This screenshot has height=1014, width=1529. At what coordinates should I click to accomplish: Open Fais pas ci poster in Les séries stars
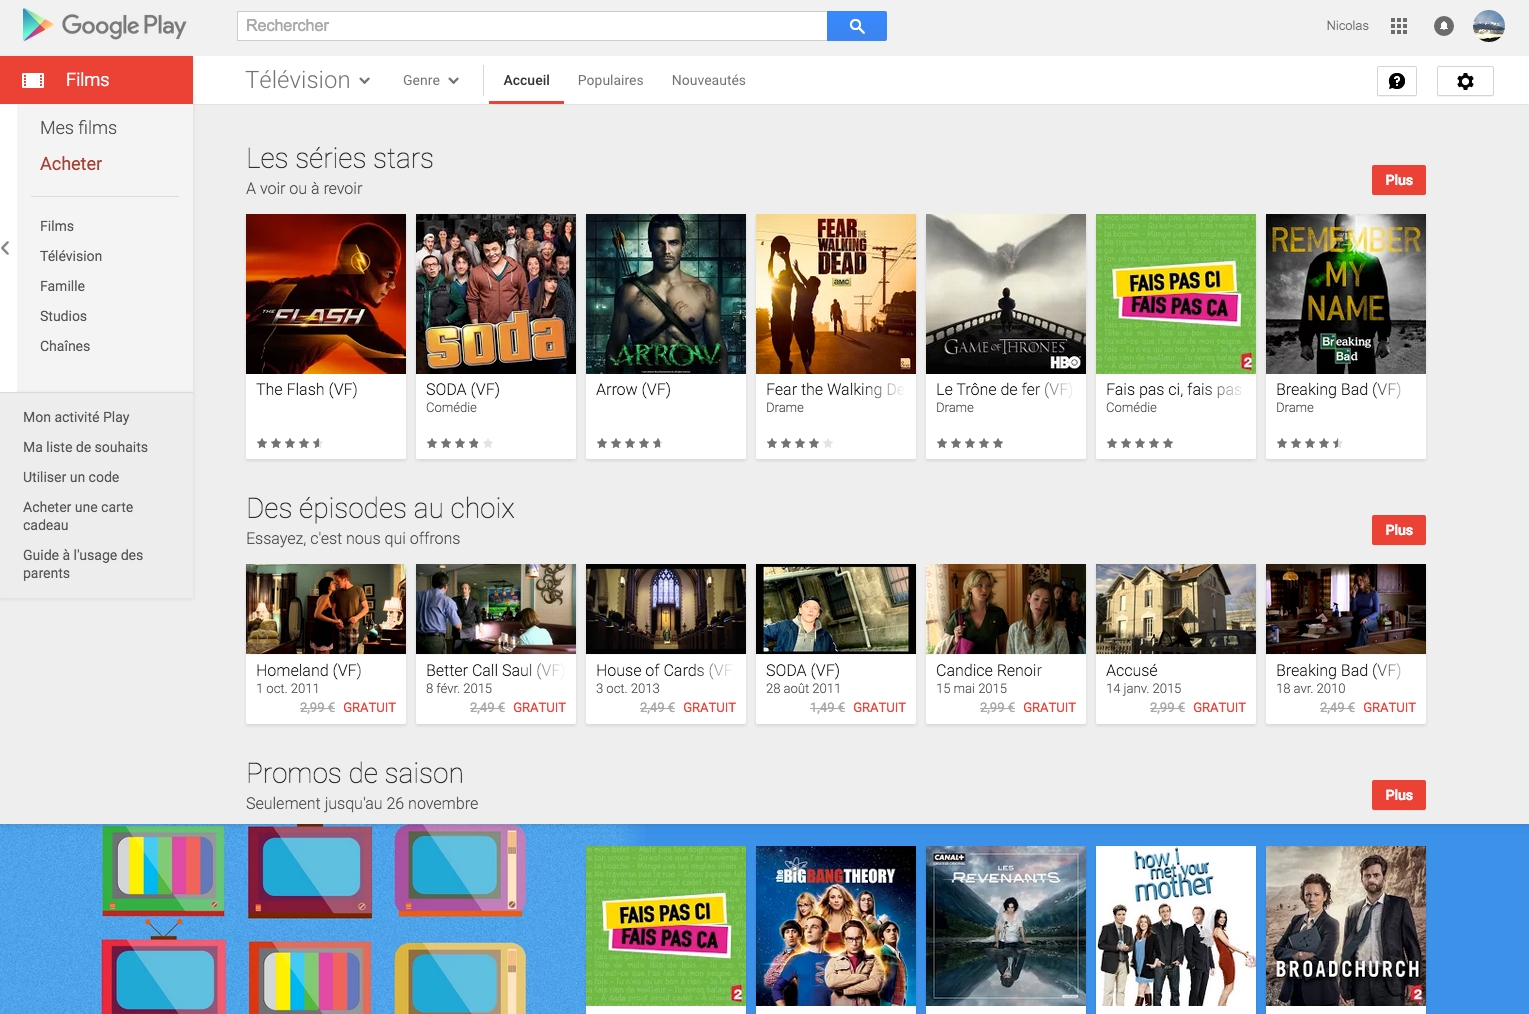point(1176,294)
